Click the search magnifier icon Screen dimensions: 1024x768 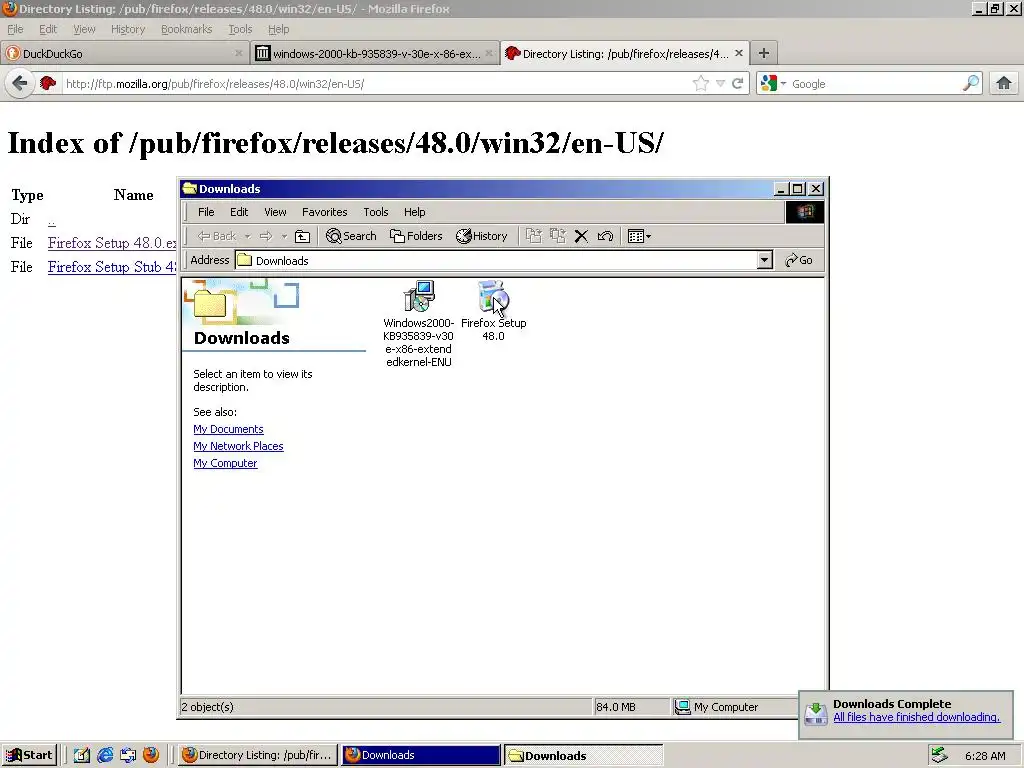(x=971, y=84)
